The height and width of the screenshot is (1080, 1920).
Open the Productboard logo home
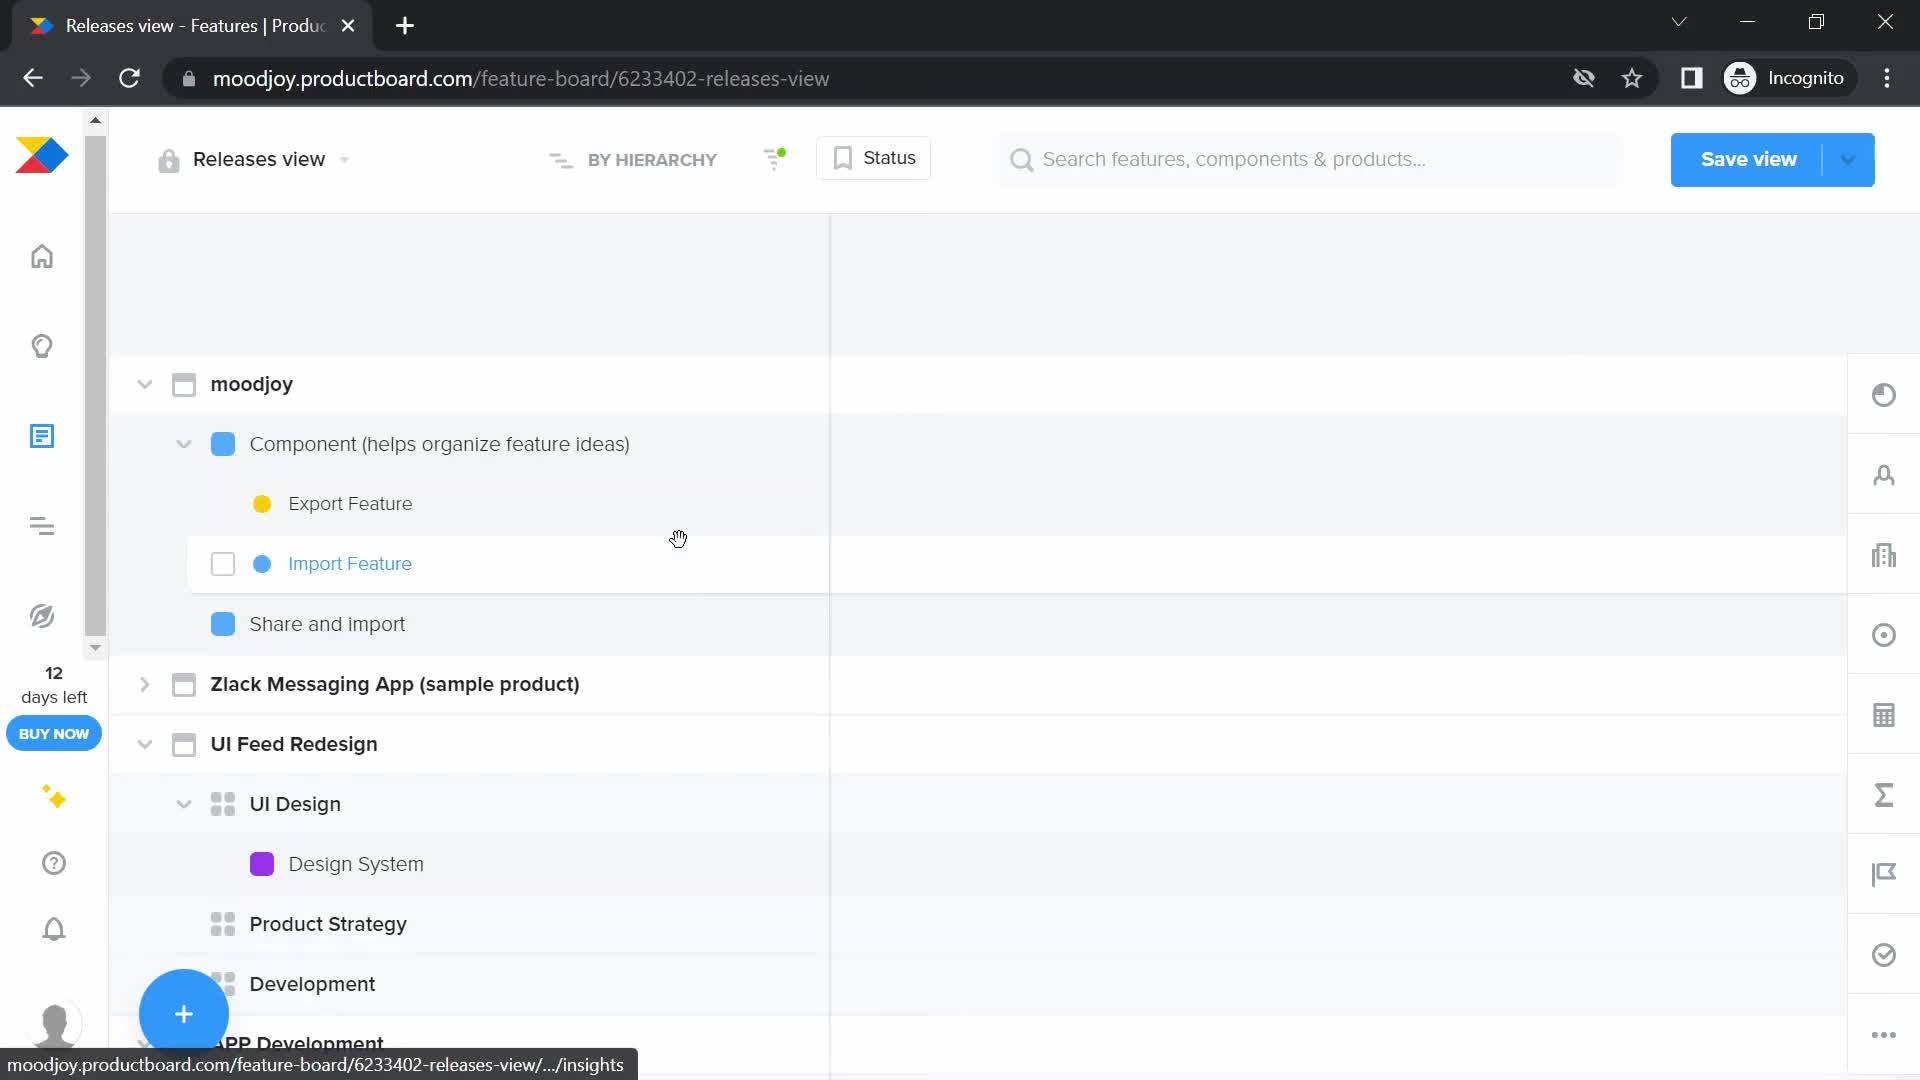click(x=42, y=156)
